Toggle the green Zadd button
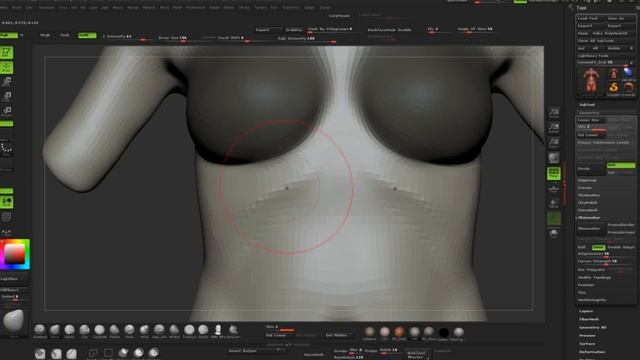This screenshot has width=640, height=360. pos(87,36)
